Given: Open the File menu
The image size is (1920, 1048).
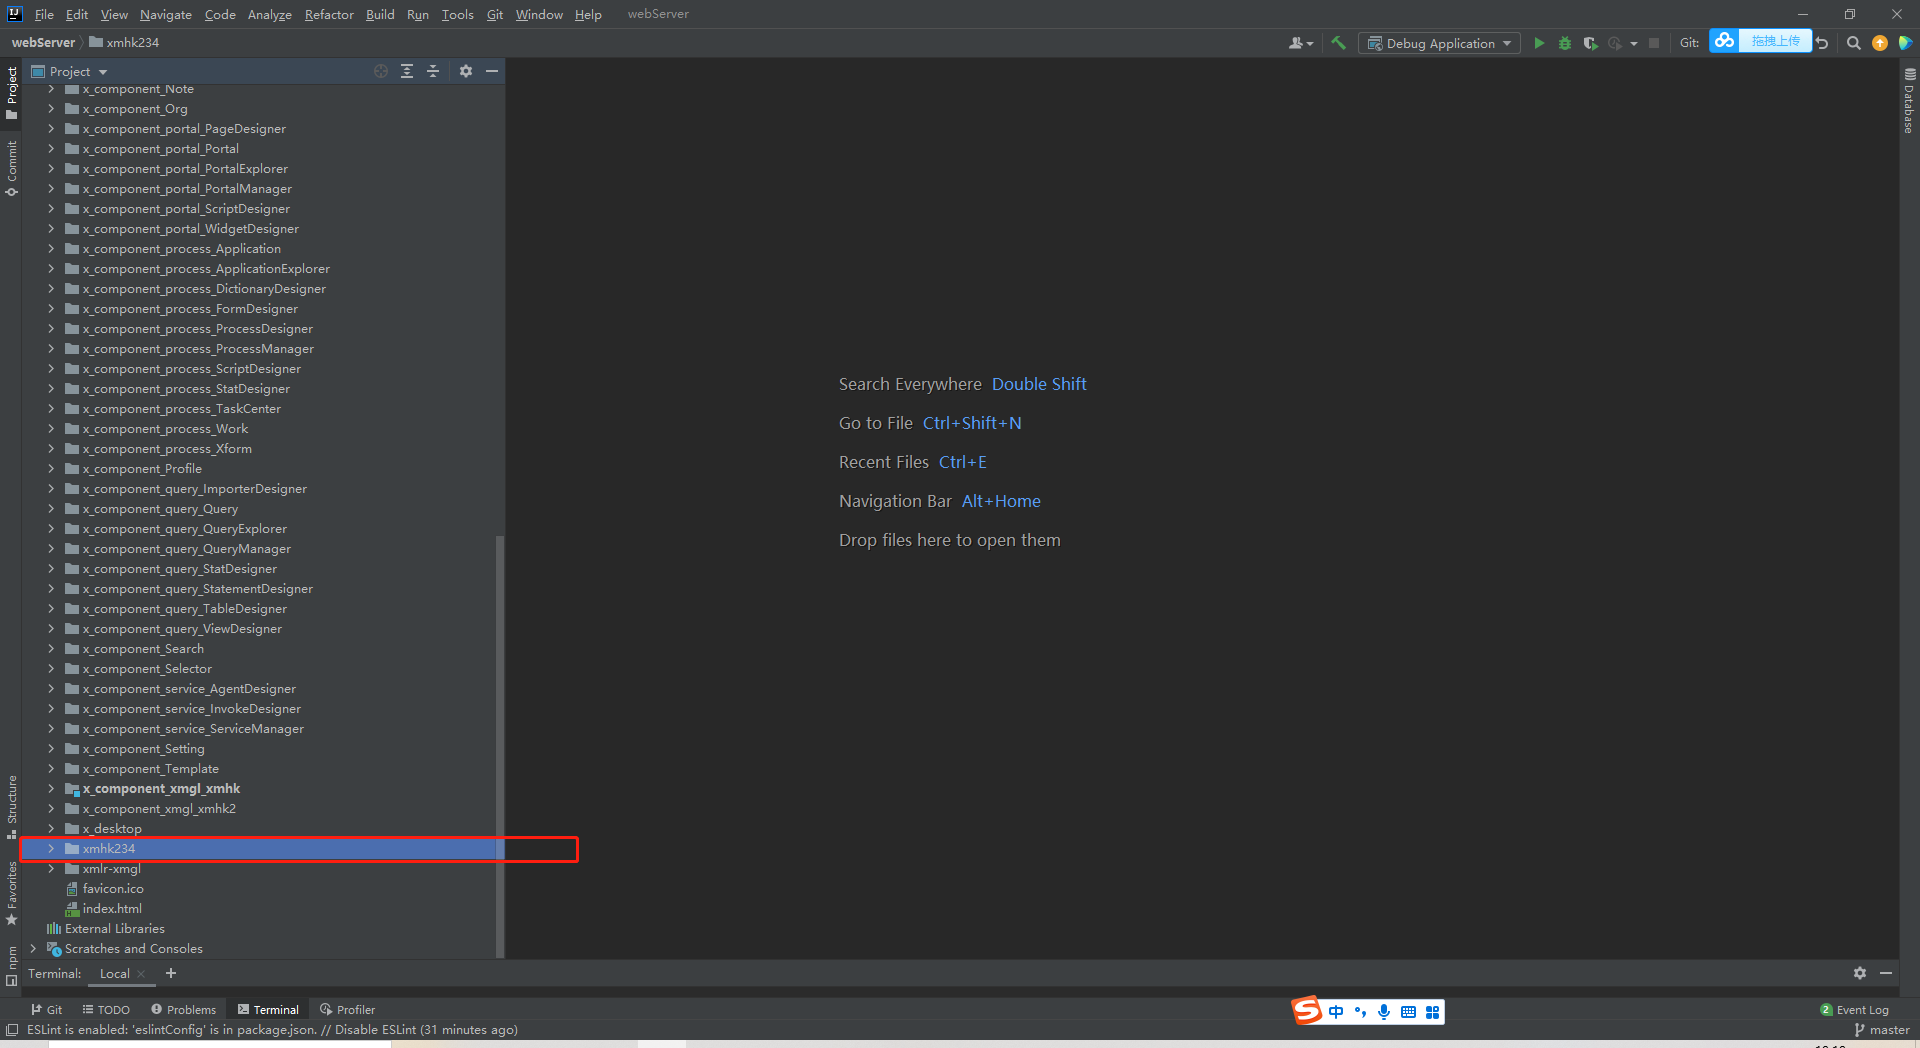Looking at the screenshot, I should pos(44,14).
